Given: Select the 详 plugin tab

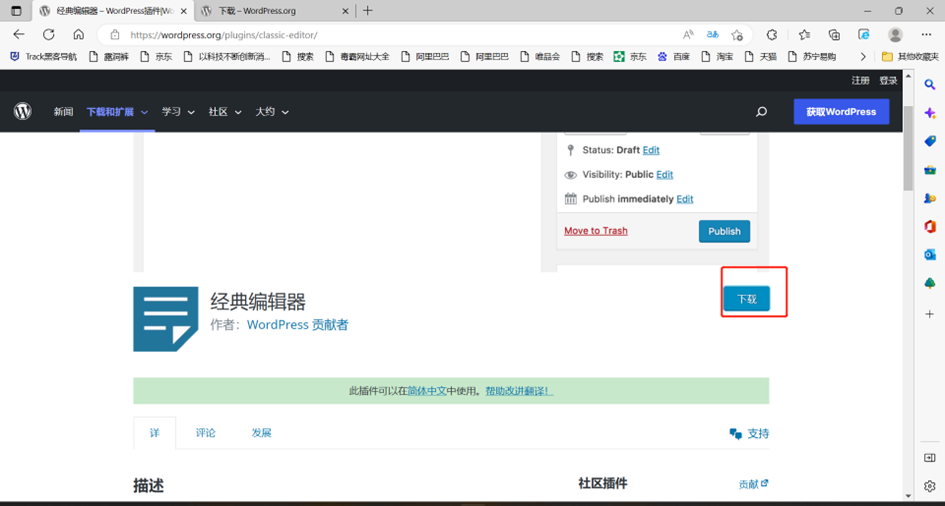Looking at the screenshot, I should click(155, 433).
